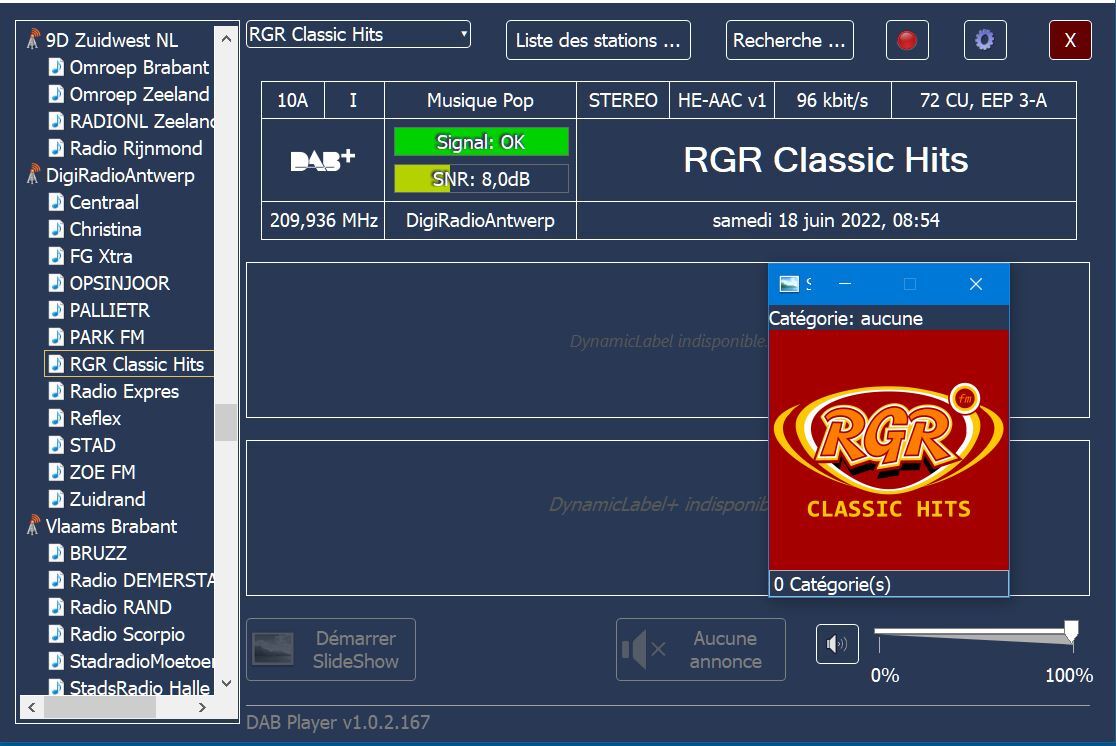
Task: Click the music note icon beside PARK FM
Action: point(56,337)
